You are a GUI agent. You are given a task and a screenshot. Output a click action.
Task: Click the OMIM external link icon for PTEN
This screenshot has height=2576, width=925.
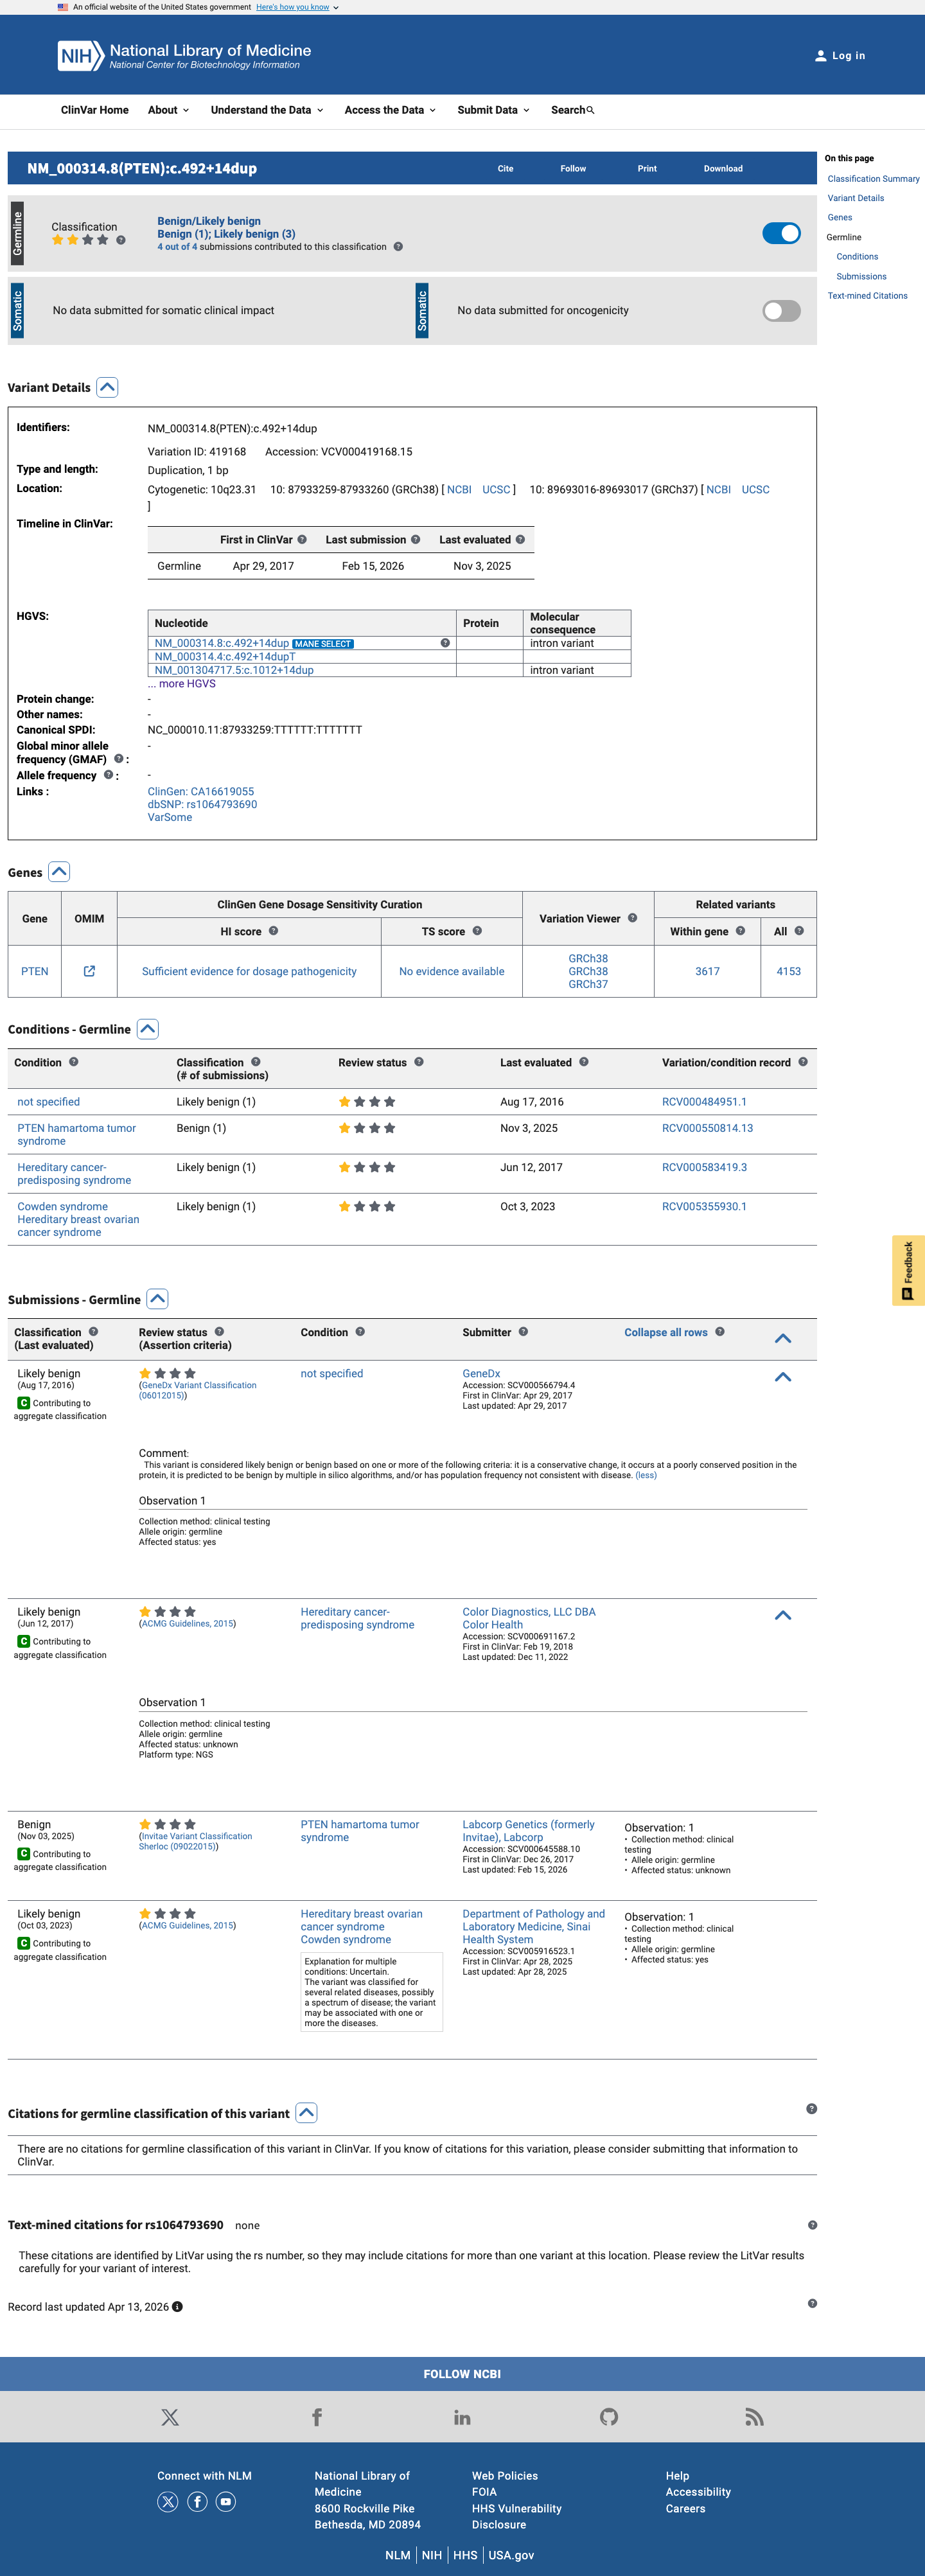89,971
